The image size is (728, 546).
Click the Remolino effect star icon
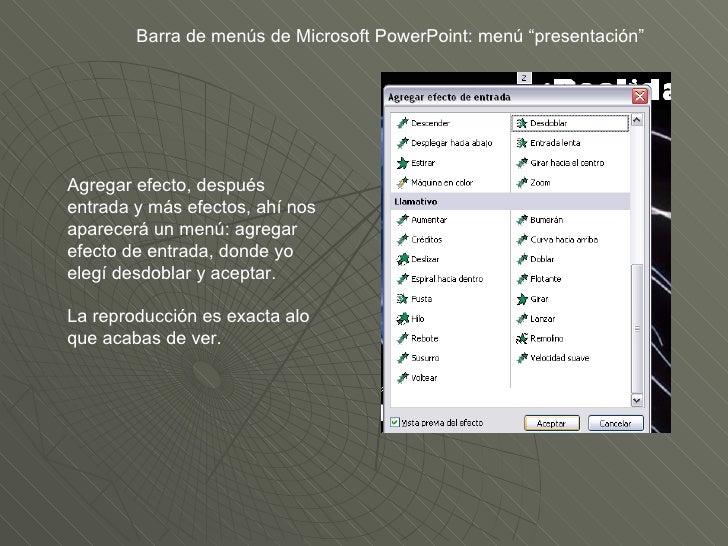point(522,338)
